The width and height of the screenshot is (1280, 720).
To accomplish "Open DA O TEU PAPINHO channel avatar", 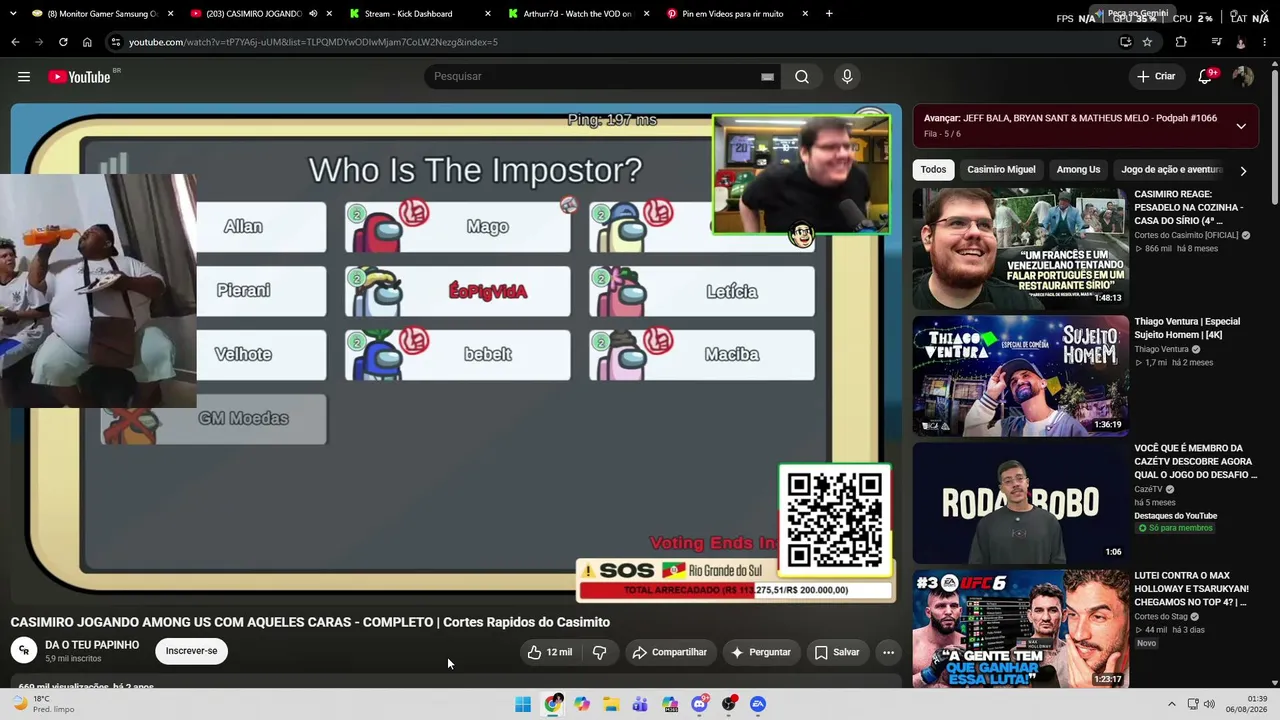I will tap(24, 651).
